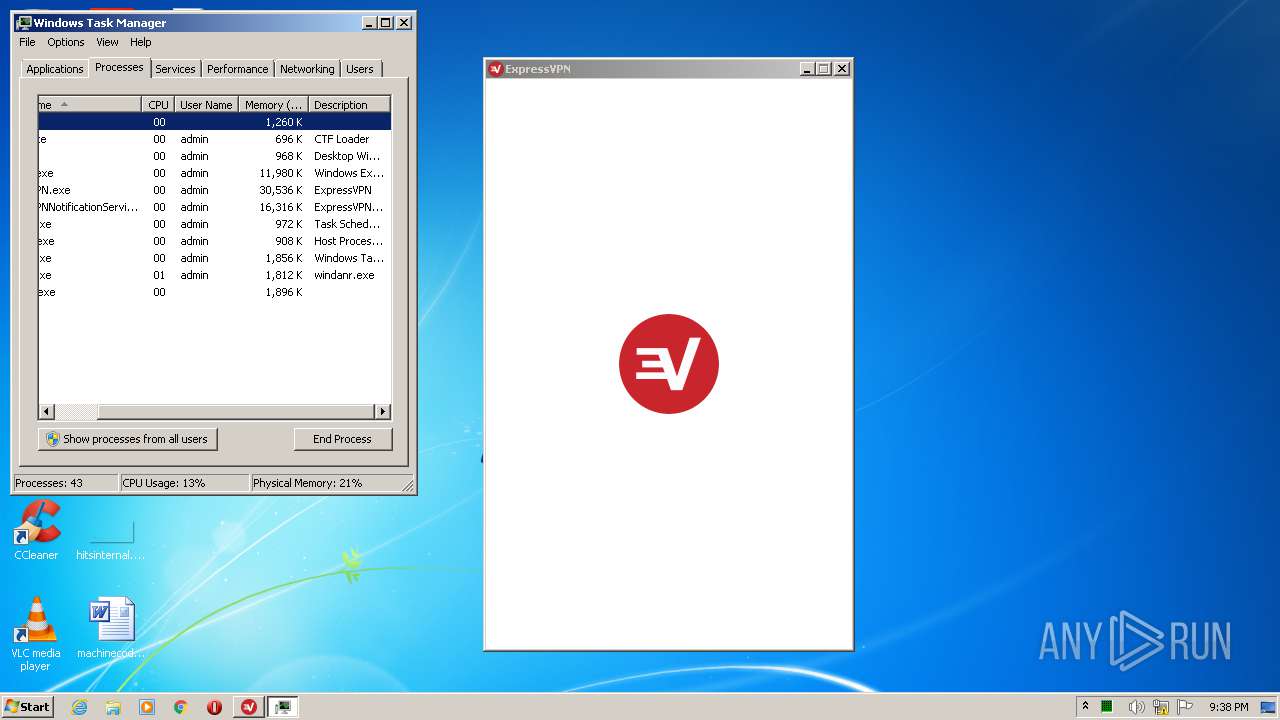
Task: Open Opera browser taskbar icon
Action: tap(214, 707)
